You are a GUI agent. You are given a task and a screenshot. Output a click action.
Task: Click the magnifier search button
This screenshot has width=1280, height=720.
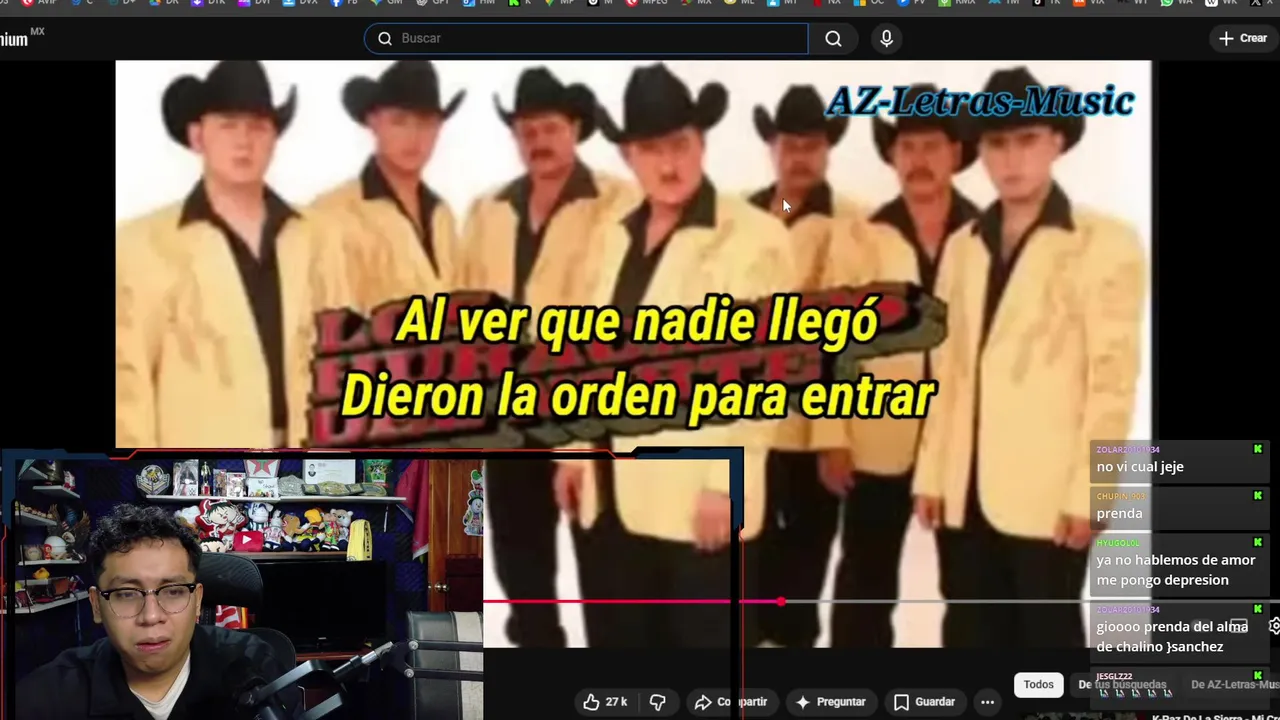833,38
